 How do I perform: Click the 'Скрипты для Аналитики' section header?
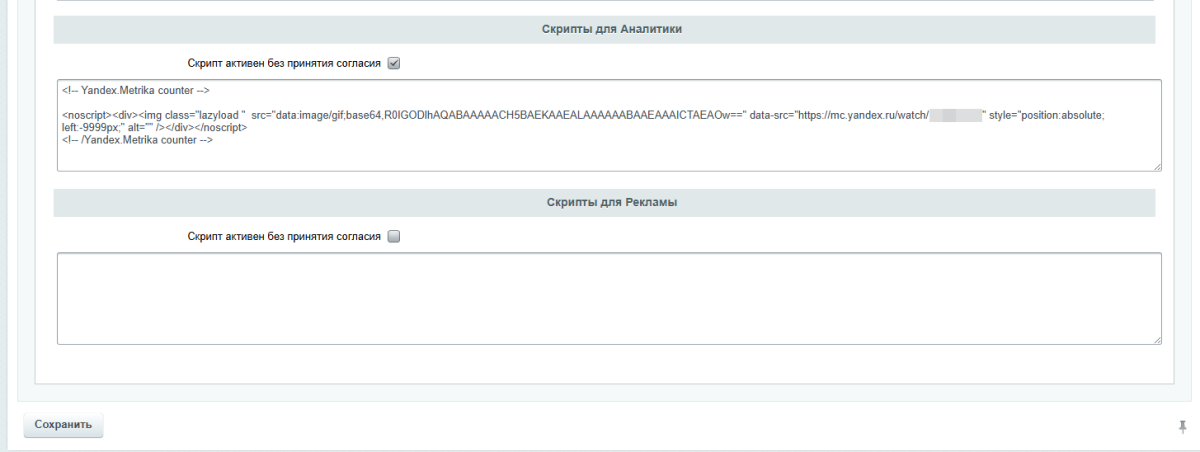[604, 30]
